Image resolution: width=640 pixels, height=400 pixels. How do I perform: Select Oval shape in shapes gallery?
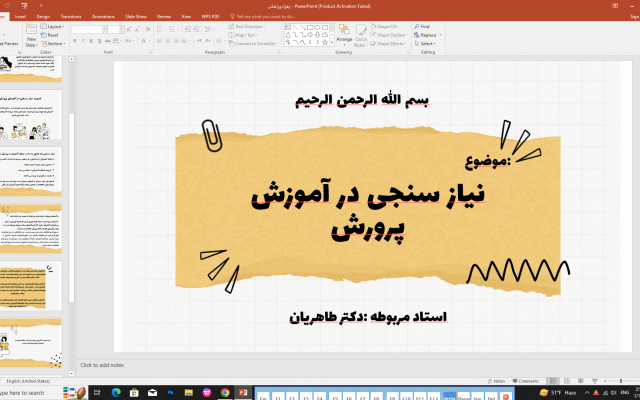[318, 28]
